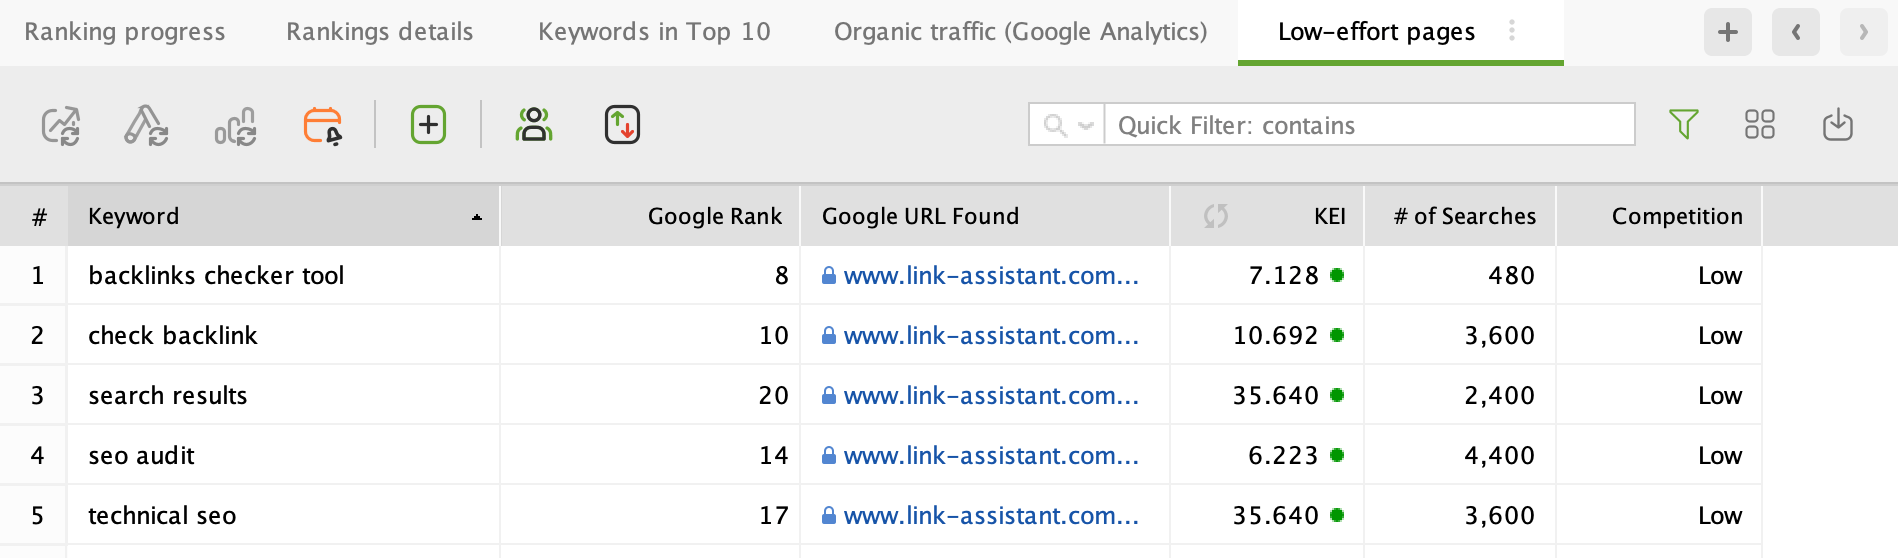Click the export download icon
Screen dimensions: 1898x558
coord(1837,125)
